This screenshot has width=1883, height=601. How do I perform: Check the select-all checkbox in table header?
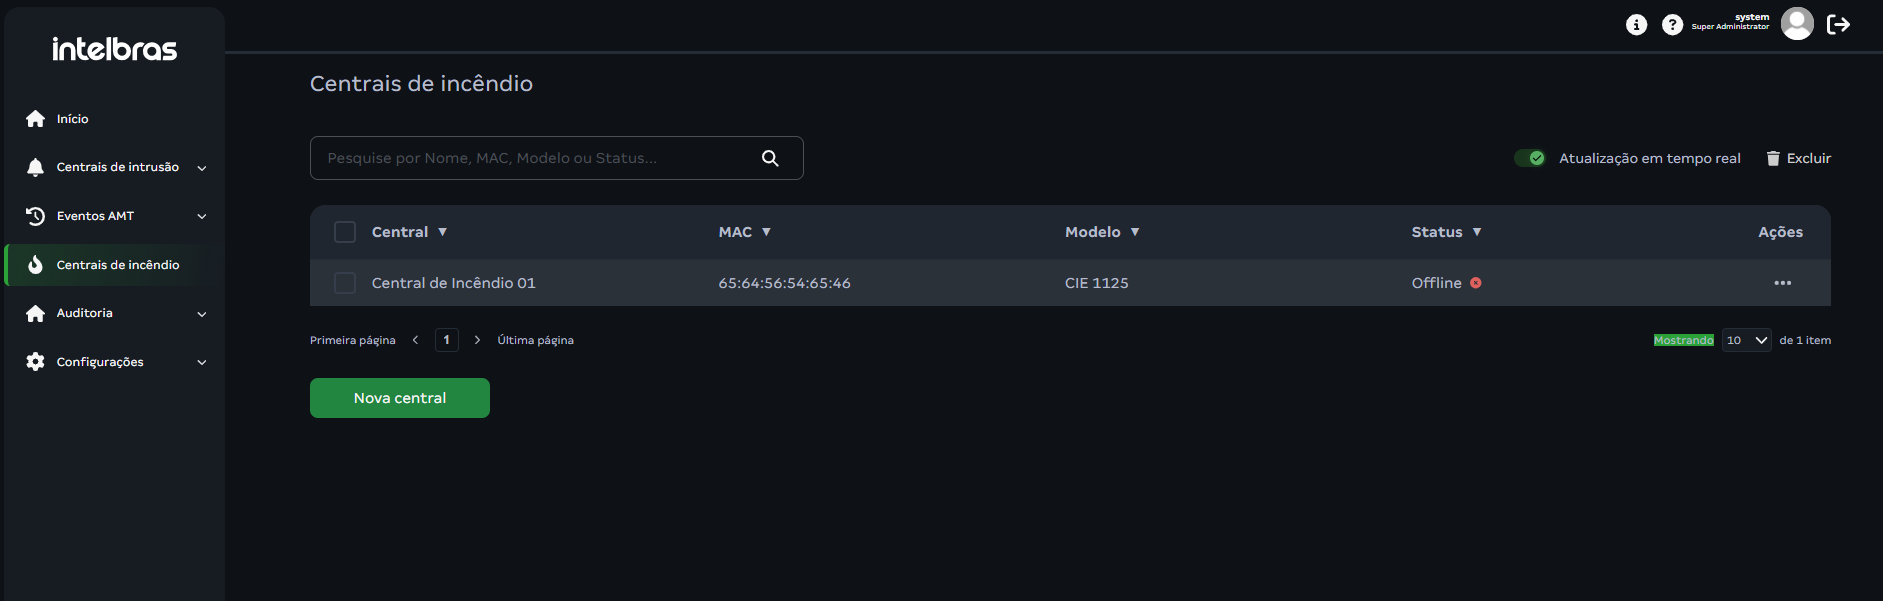tap(345, 232)
